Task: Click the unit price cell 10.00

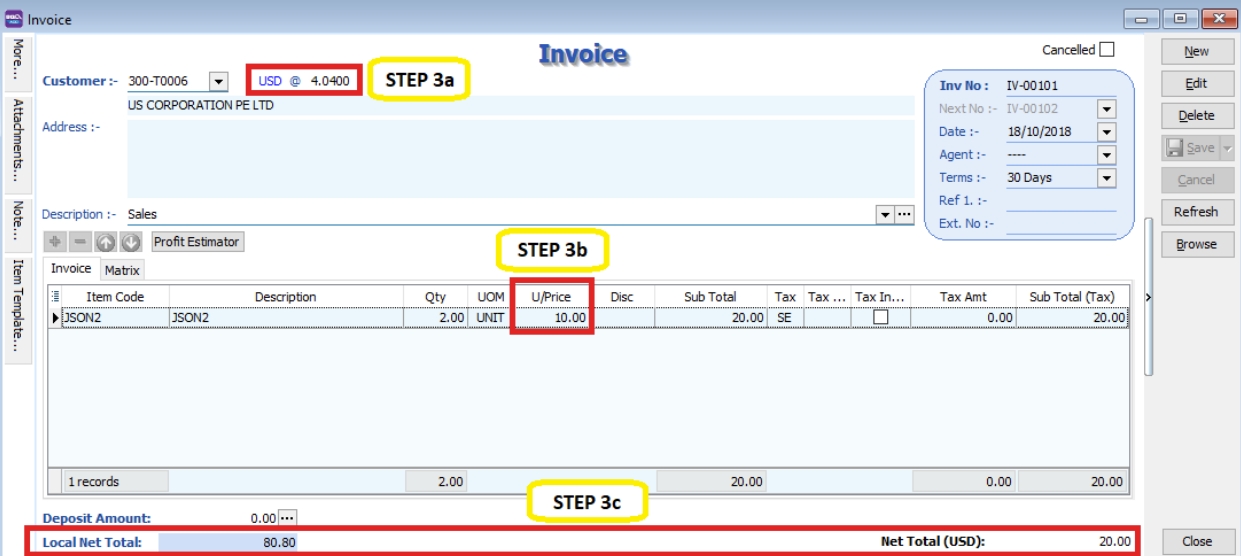Action: click(551, 317)
